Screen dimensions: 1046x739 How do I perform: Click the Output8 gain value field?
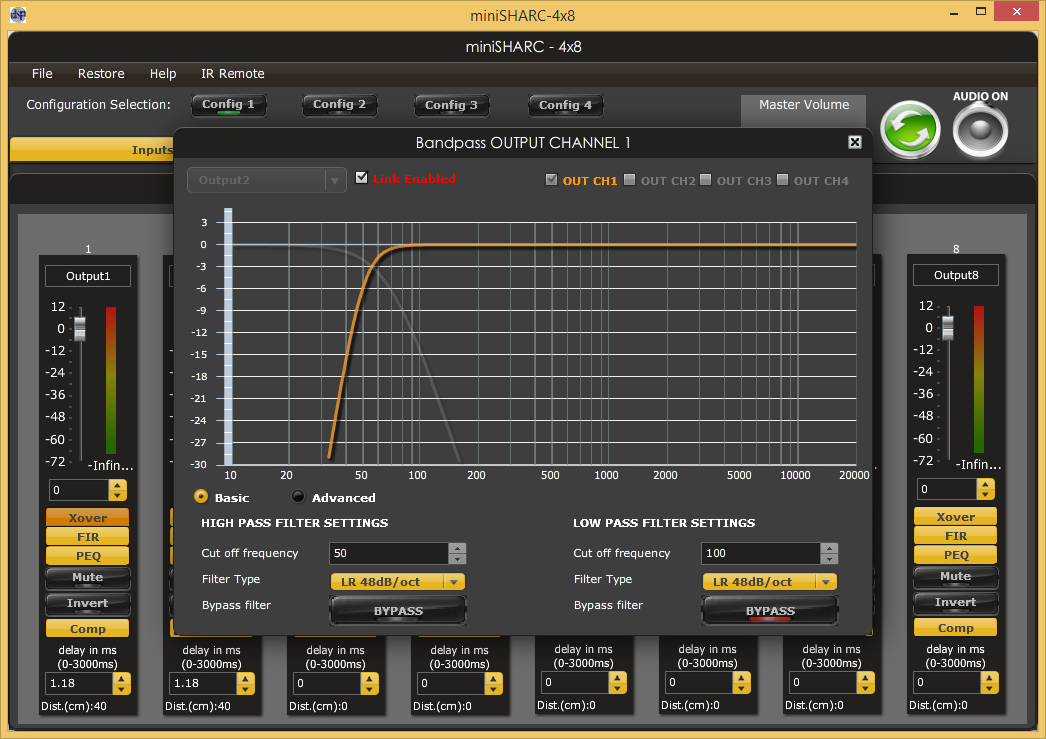947,489
